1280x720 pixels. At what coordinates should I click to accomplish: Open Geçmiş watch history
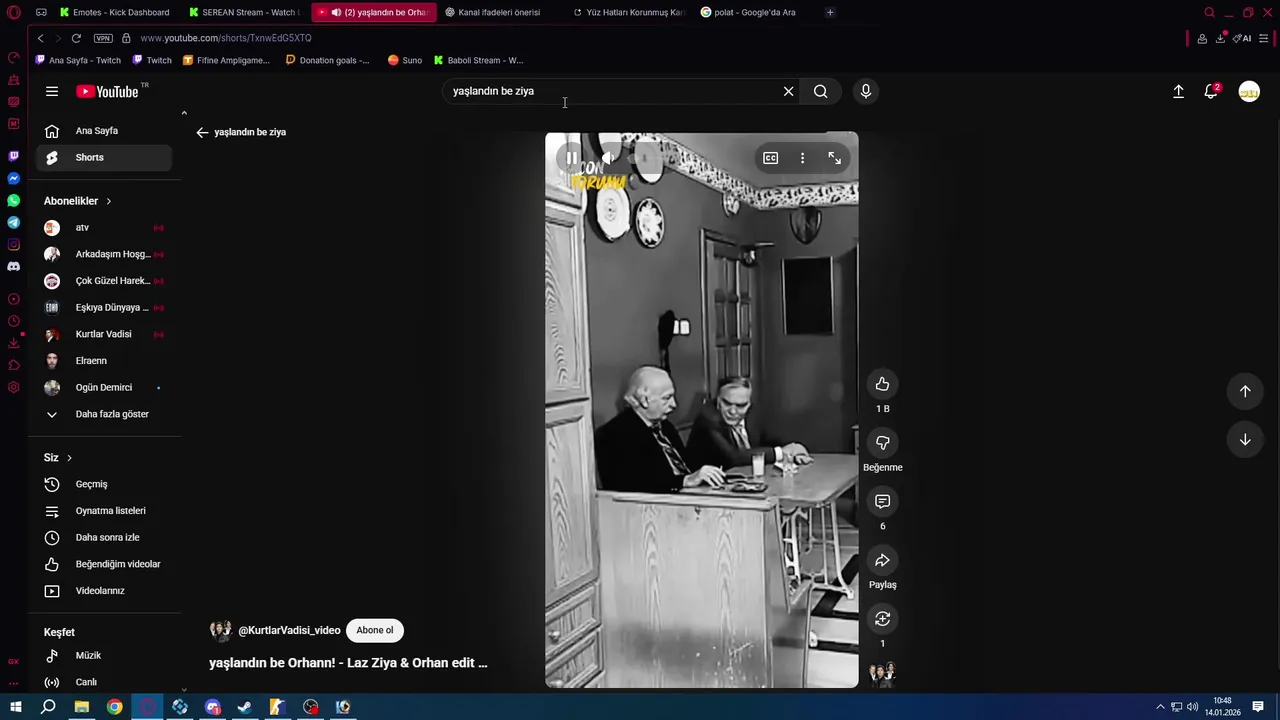104,484
